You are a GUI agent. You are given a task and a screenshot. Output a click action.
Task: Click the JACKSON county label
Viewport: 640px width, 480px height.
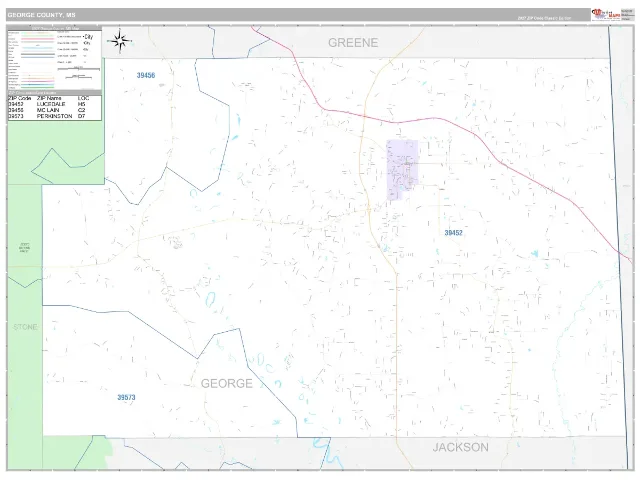tap(460, 447)
